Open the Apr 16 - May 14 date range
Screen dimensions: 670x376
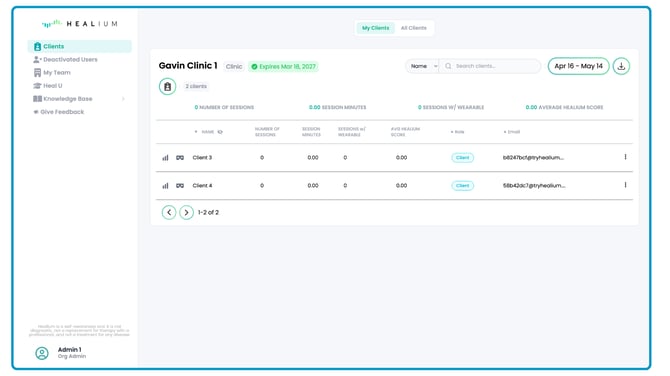click(579, 66)
